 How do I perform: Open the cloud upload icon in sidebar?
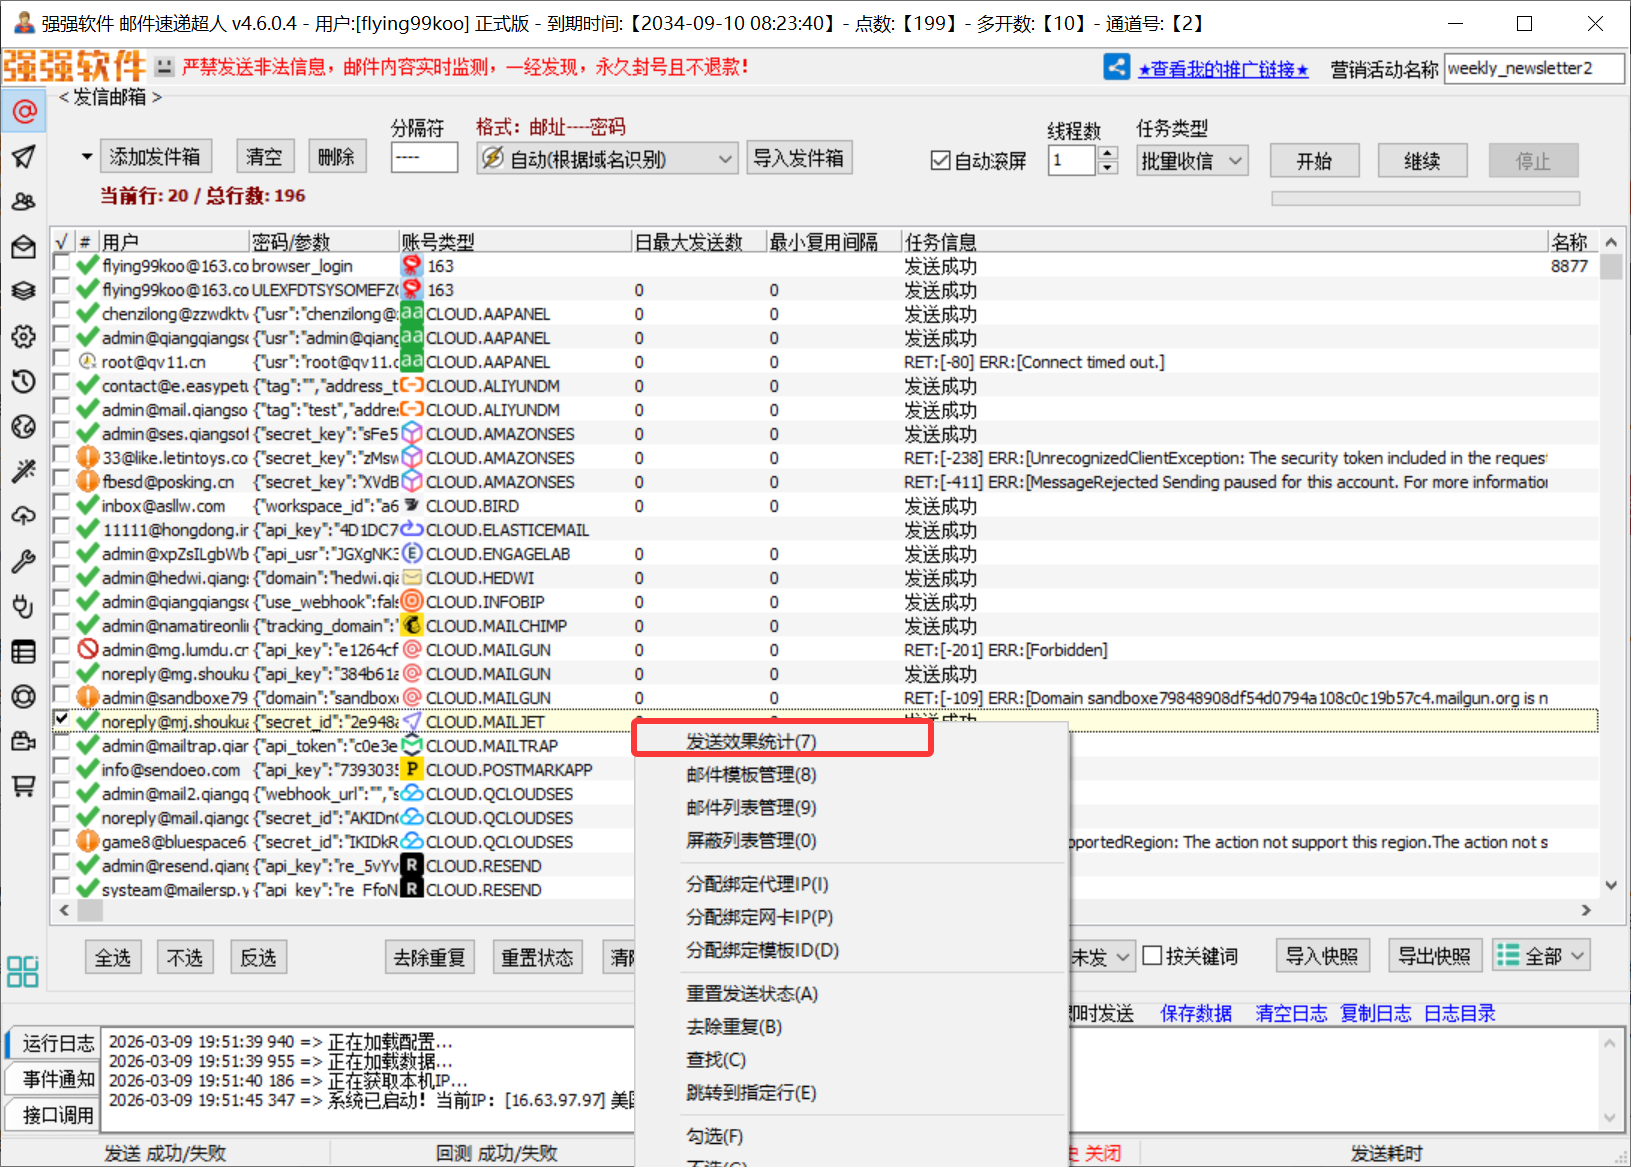click(24, 516)
